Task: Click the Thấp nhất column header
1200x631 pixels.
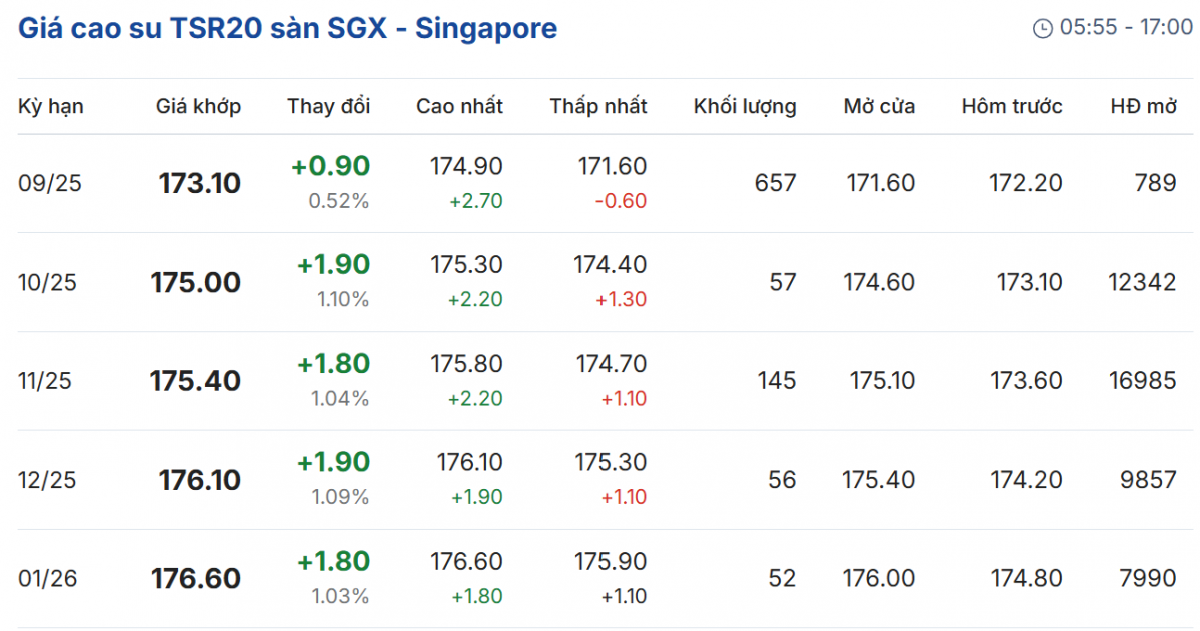Action: tap(598, 106)
